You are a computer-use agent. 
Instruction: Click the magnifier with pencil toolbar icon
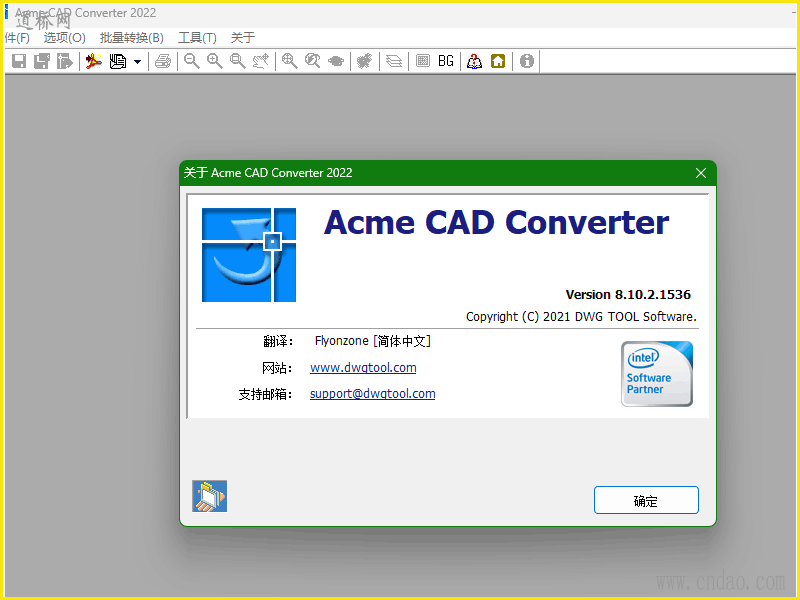313,61
